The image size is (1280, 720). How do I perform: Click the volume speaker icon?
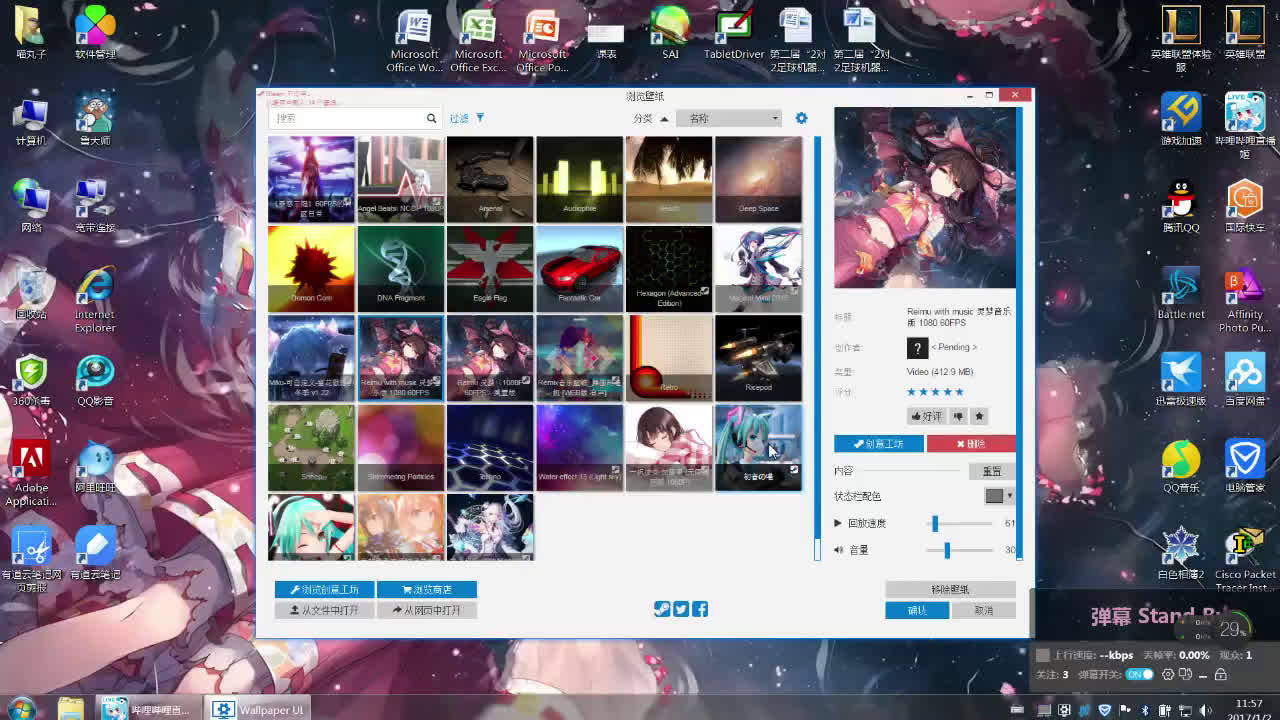pos(838,550)
